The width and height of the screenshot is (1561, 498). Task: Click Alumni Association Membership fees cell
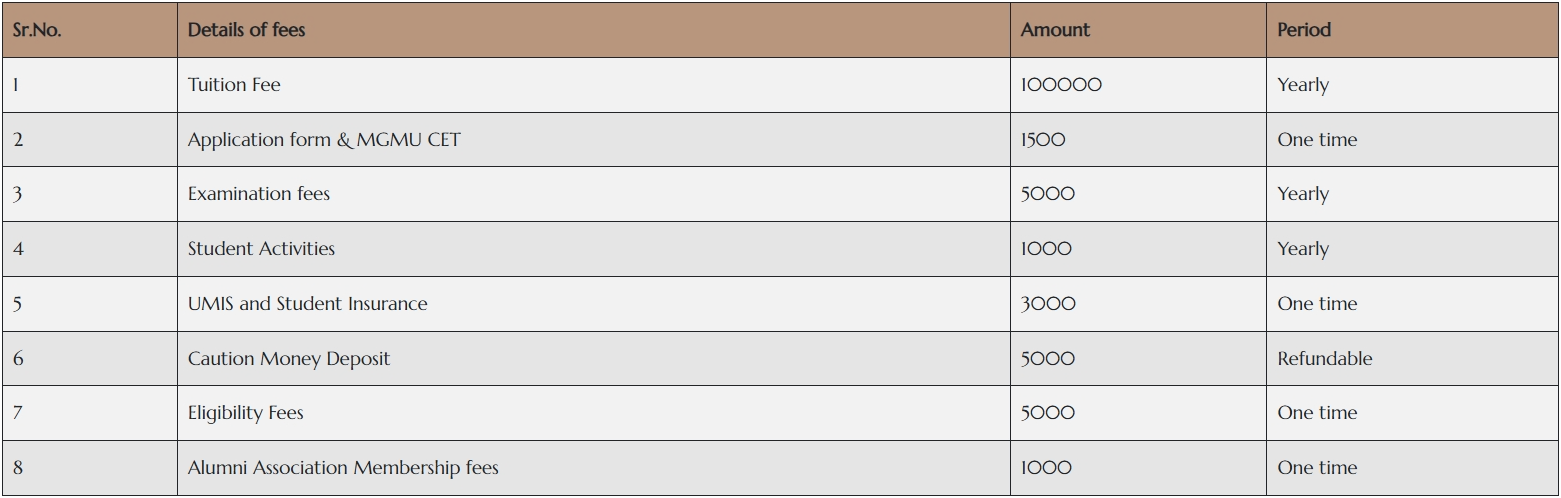pyautogui.click(x=593, y=468)
